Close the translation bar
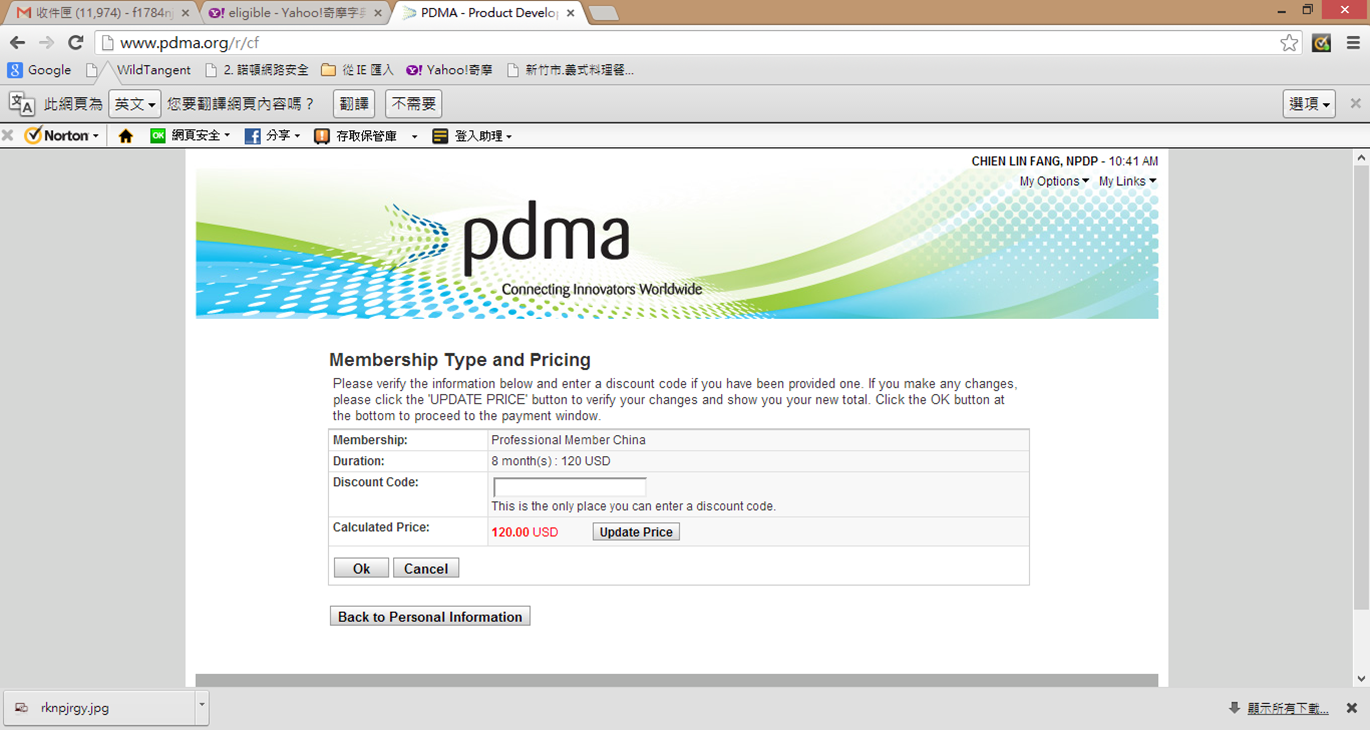This screenshot has width=1370, height=730. coord(1355,104)
